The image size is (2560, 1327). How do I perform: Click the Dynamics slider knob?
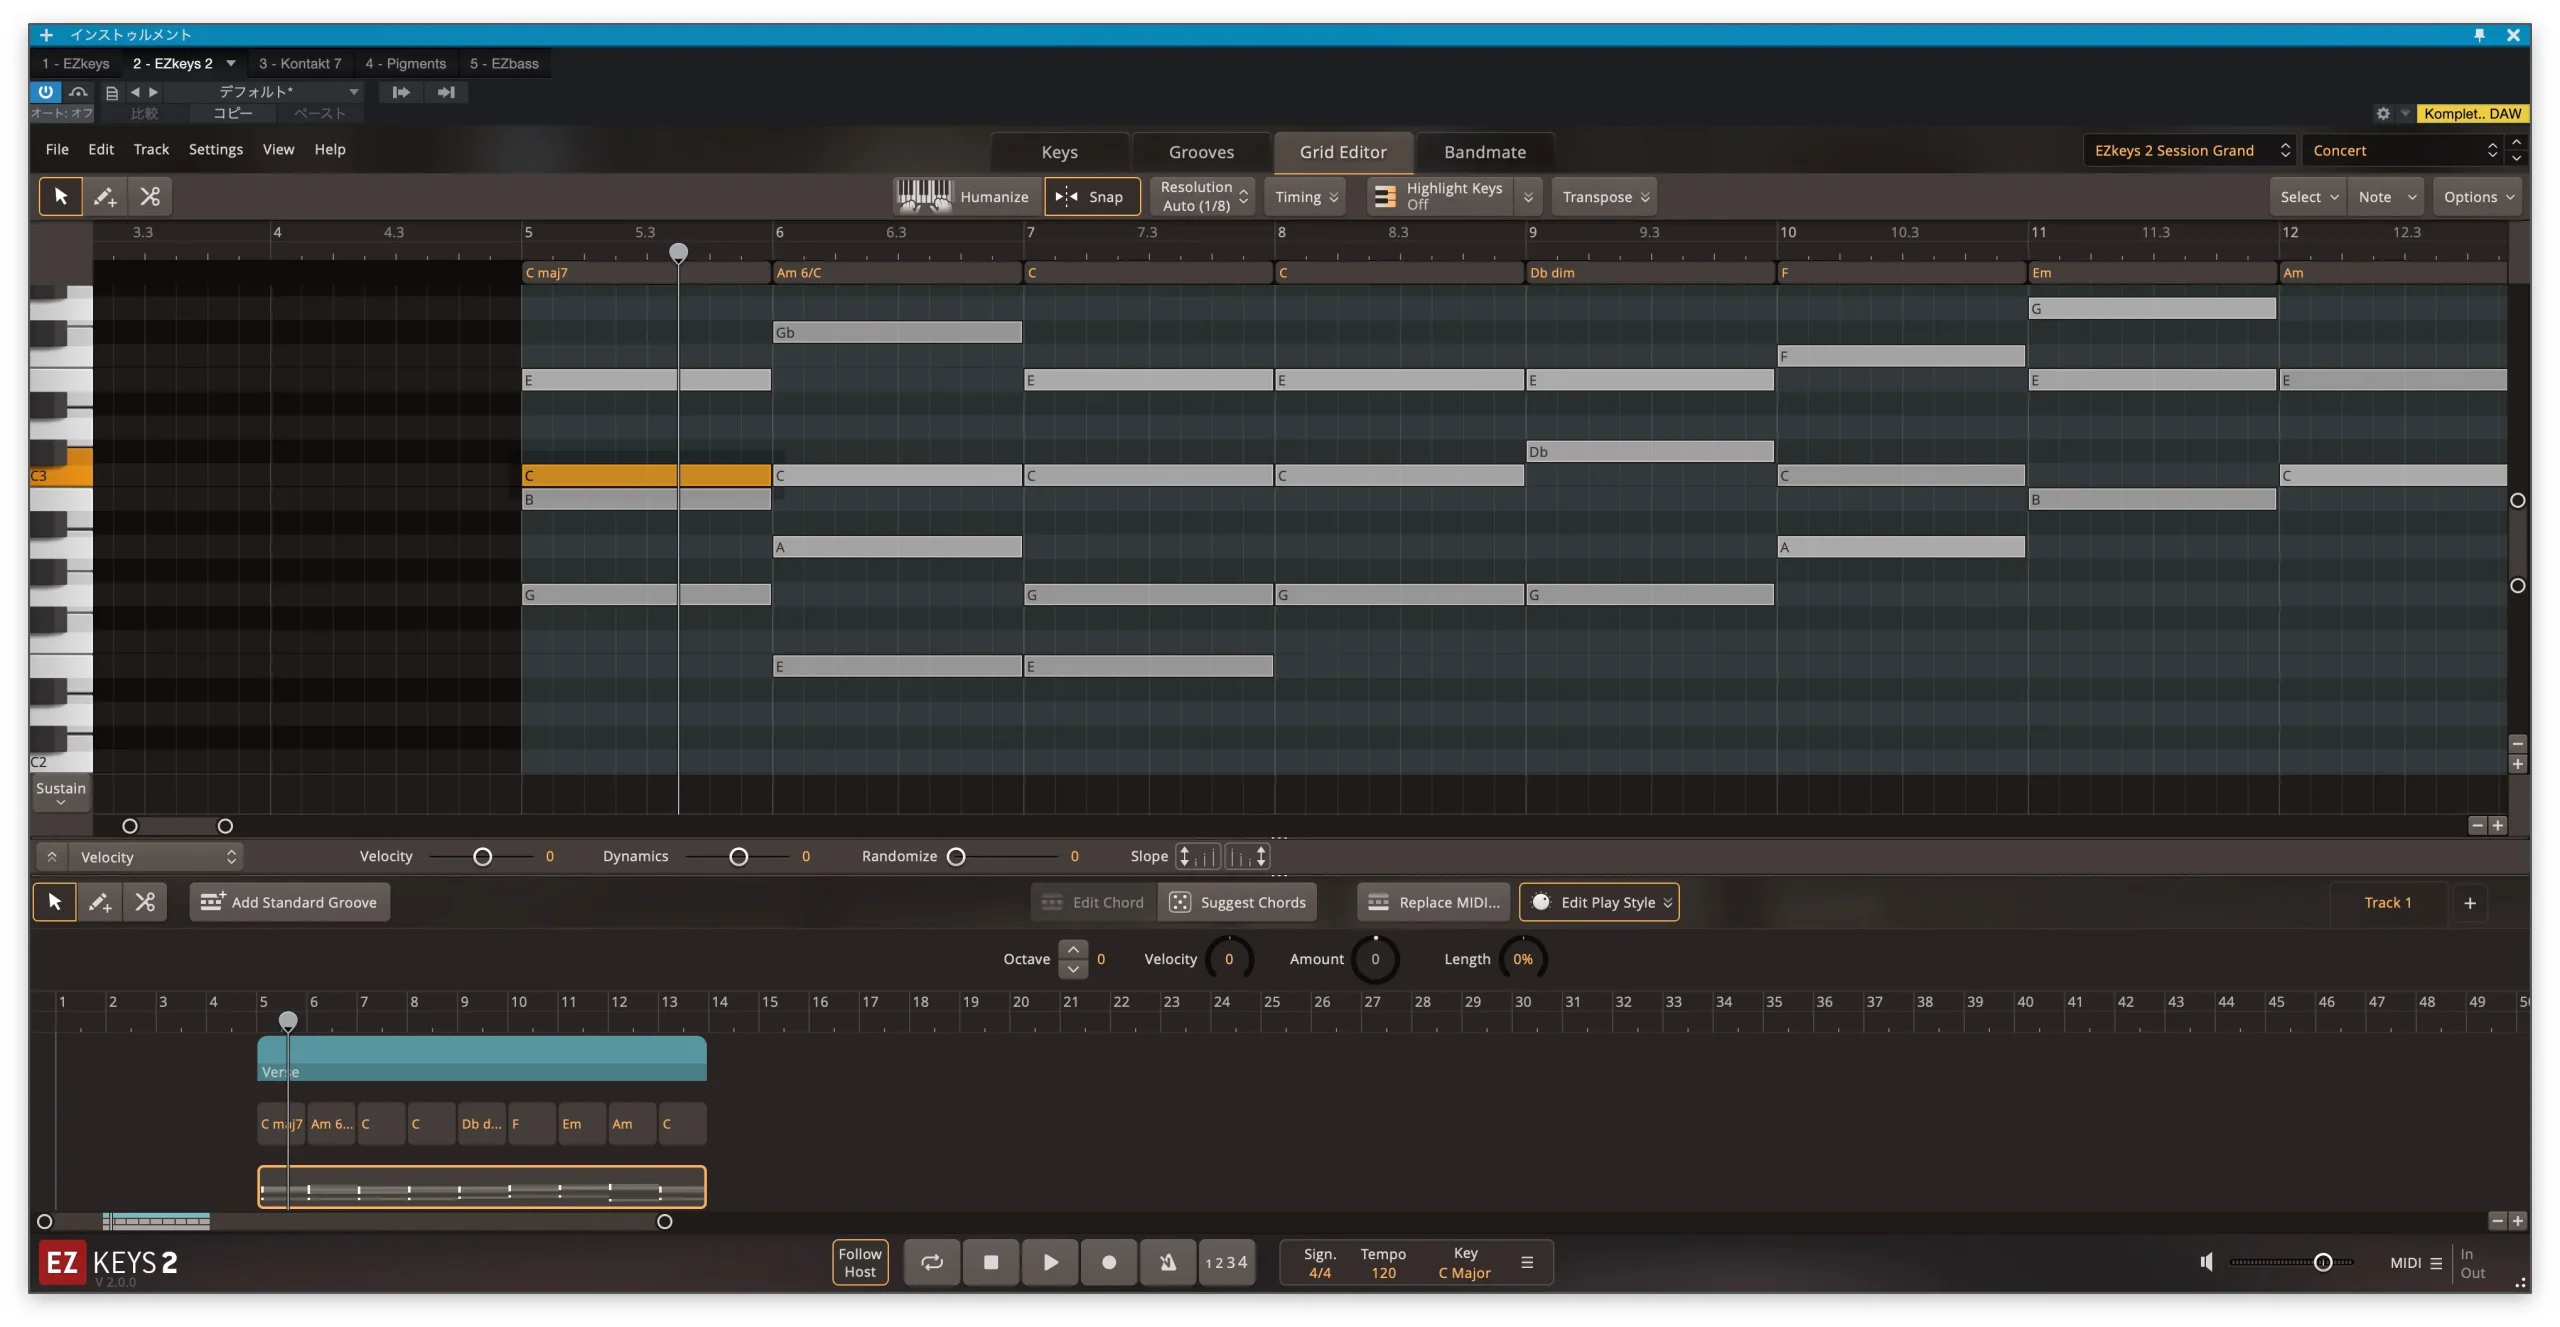coord(738,857)
